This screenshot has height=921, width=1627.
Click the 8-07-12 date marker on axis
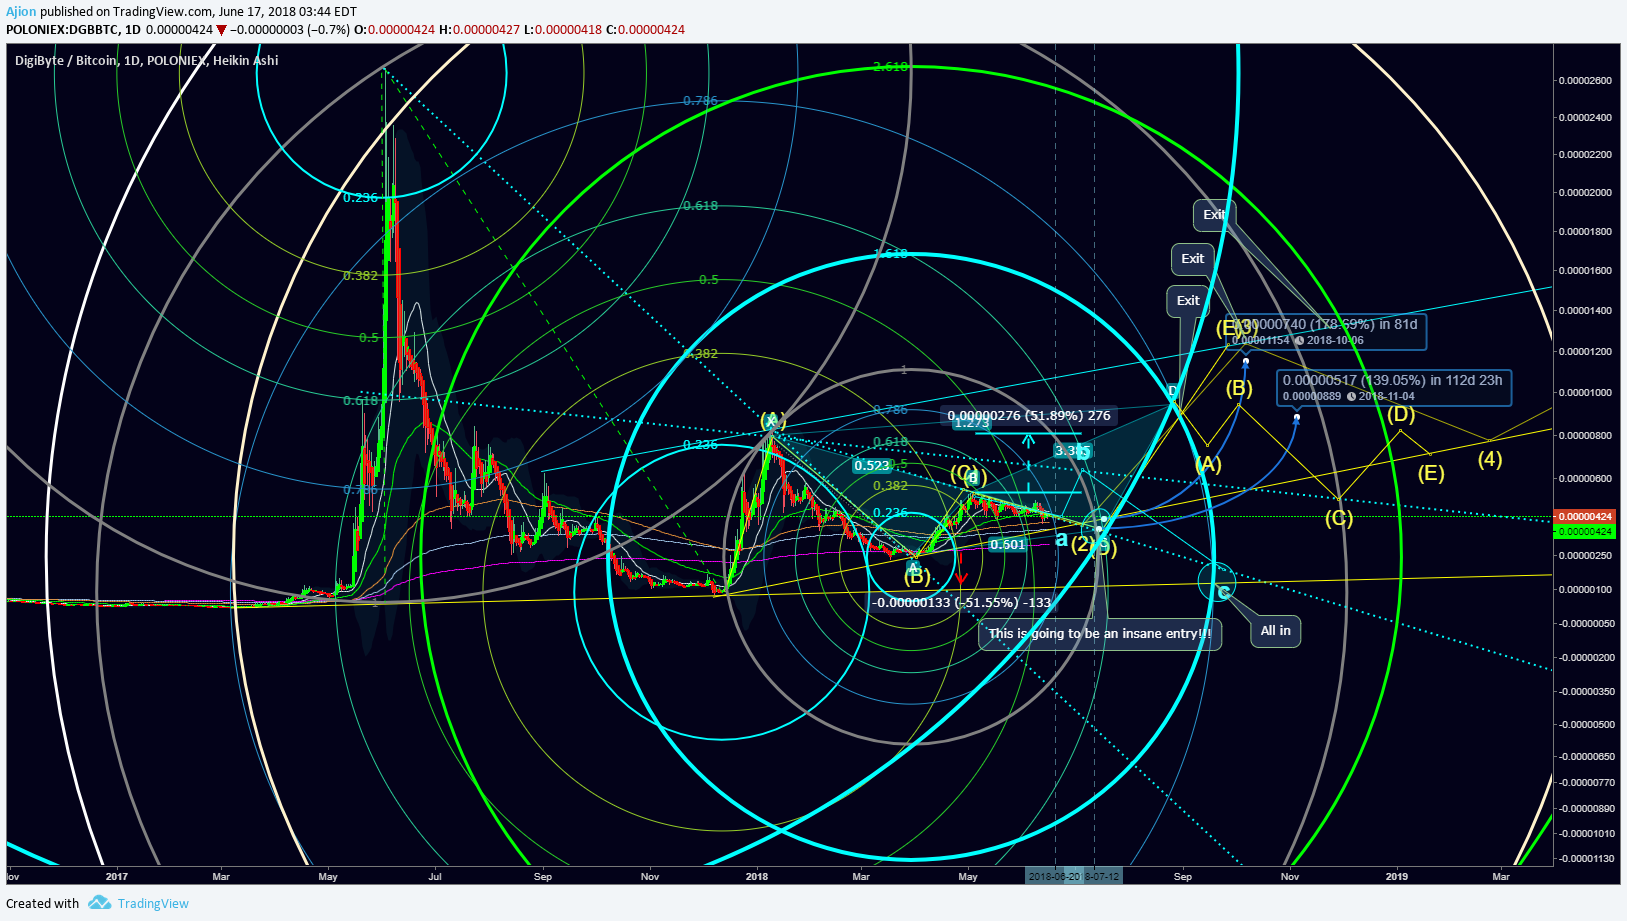pyautogui.click(x=1102, y=876)
